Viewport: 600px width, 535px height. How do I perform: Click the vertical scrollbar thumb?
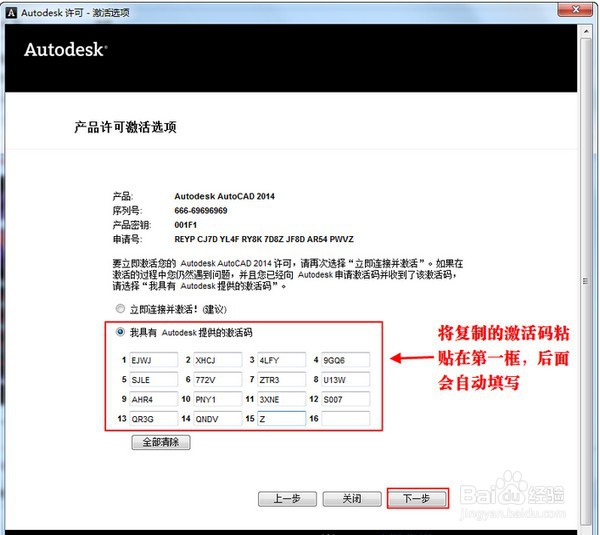(x=585, y=281)
